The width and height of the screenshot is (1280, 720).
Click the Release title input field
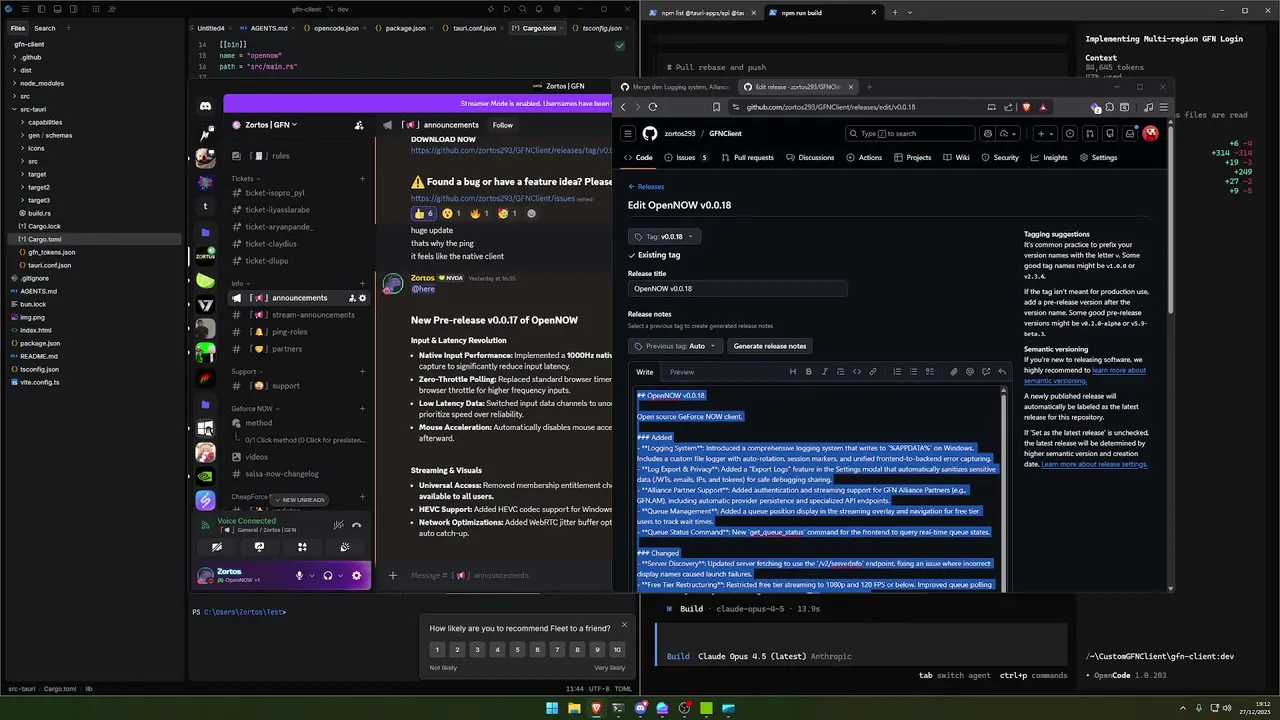tap(737, 288)
